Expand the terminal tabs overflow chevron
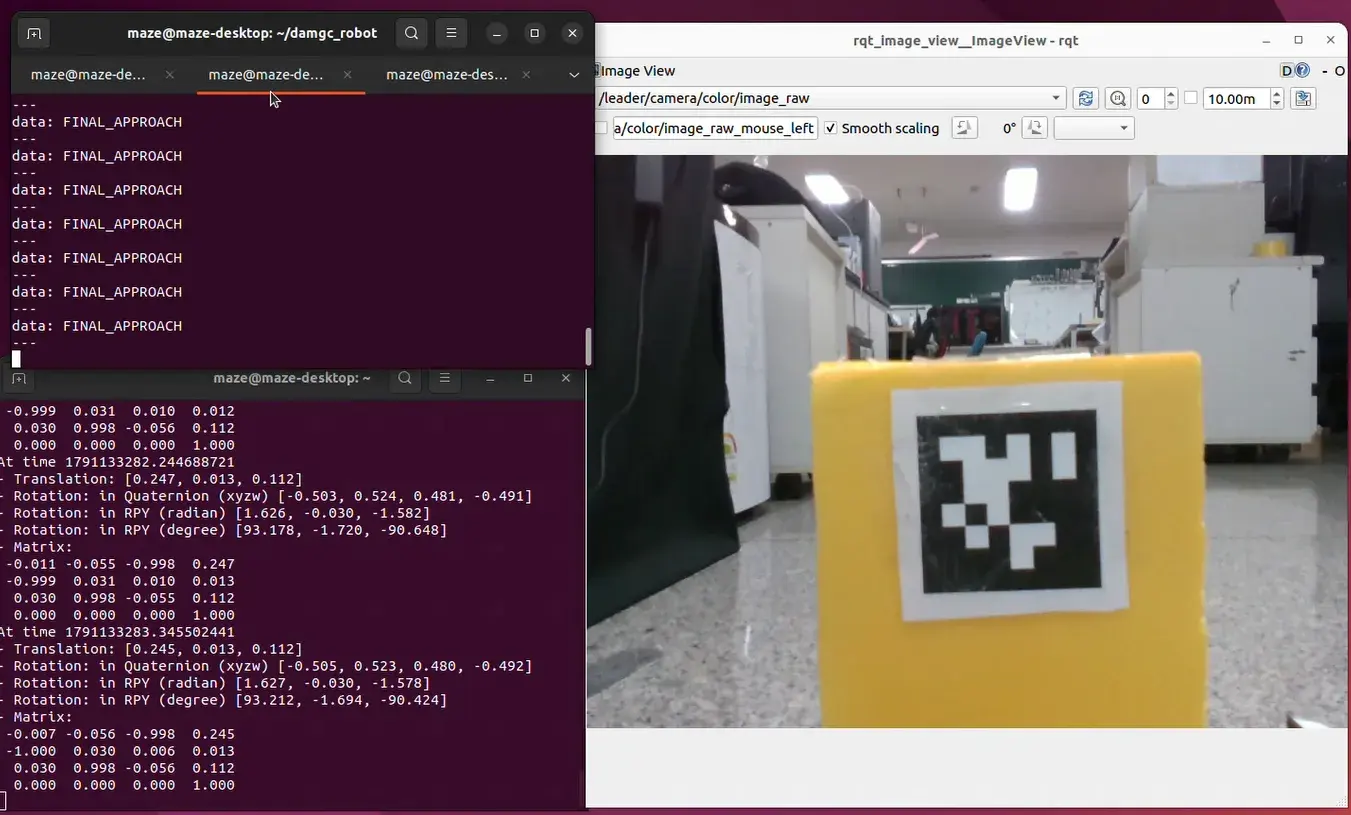 point(574,75)
